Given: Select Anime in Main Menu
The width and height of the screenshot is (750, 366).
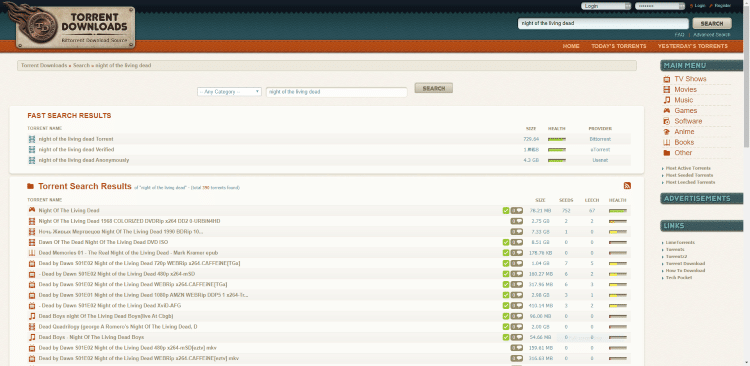Looking at the screenshot, I should (684, 132).
